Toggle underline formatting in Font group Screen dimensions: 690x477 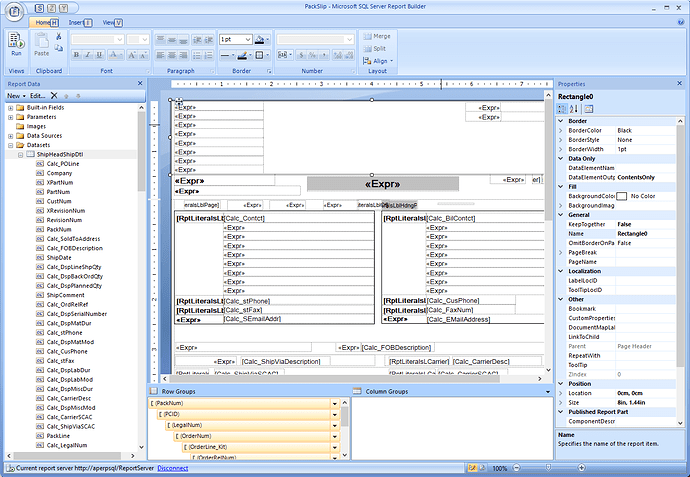pyautogui.click(x=99, y=55)
